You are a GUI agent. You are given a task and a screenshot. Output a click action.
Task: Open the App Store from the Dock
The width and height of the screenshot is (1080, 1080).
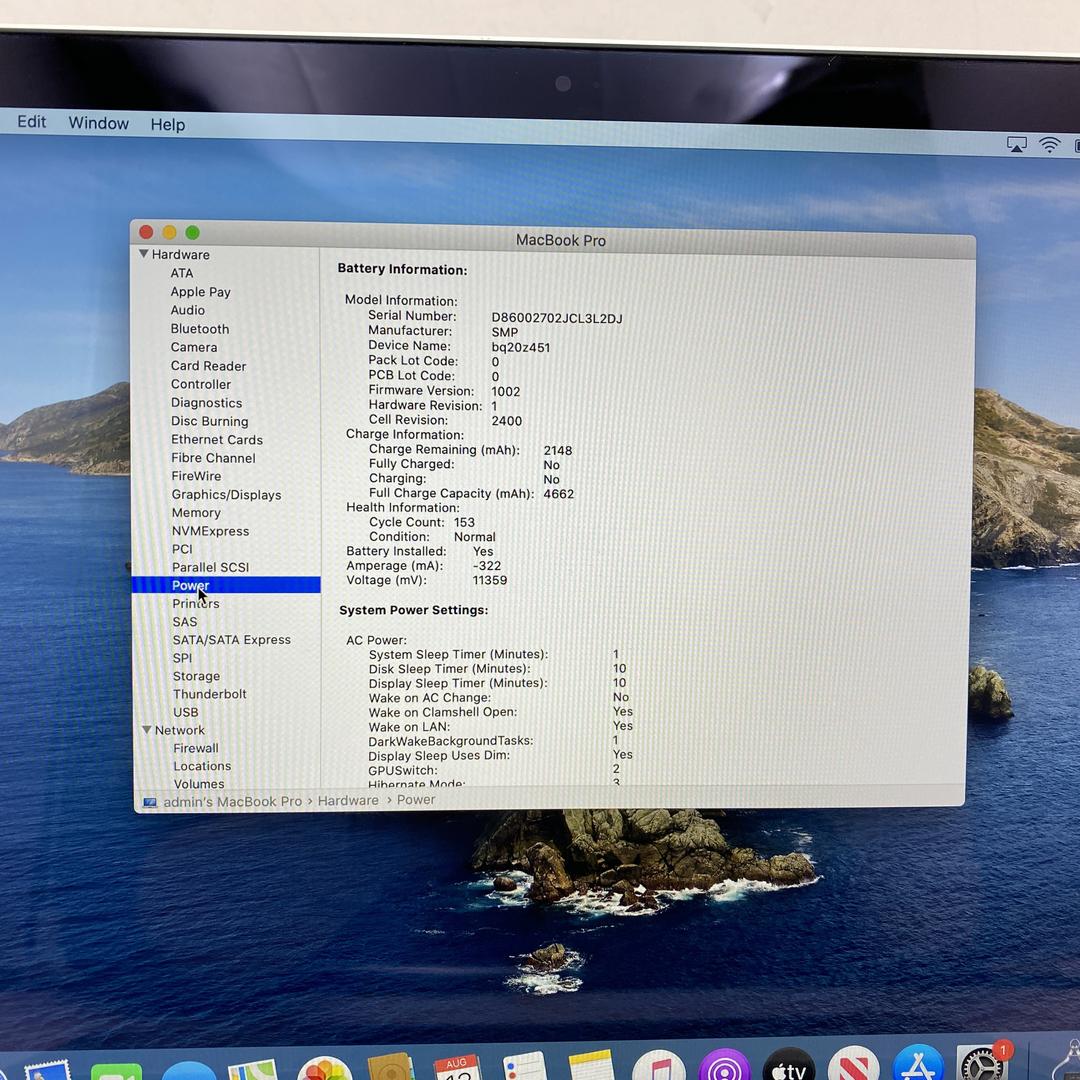[x=918, y=1062]
